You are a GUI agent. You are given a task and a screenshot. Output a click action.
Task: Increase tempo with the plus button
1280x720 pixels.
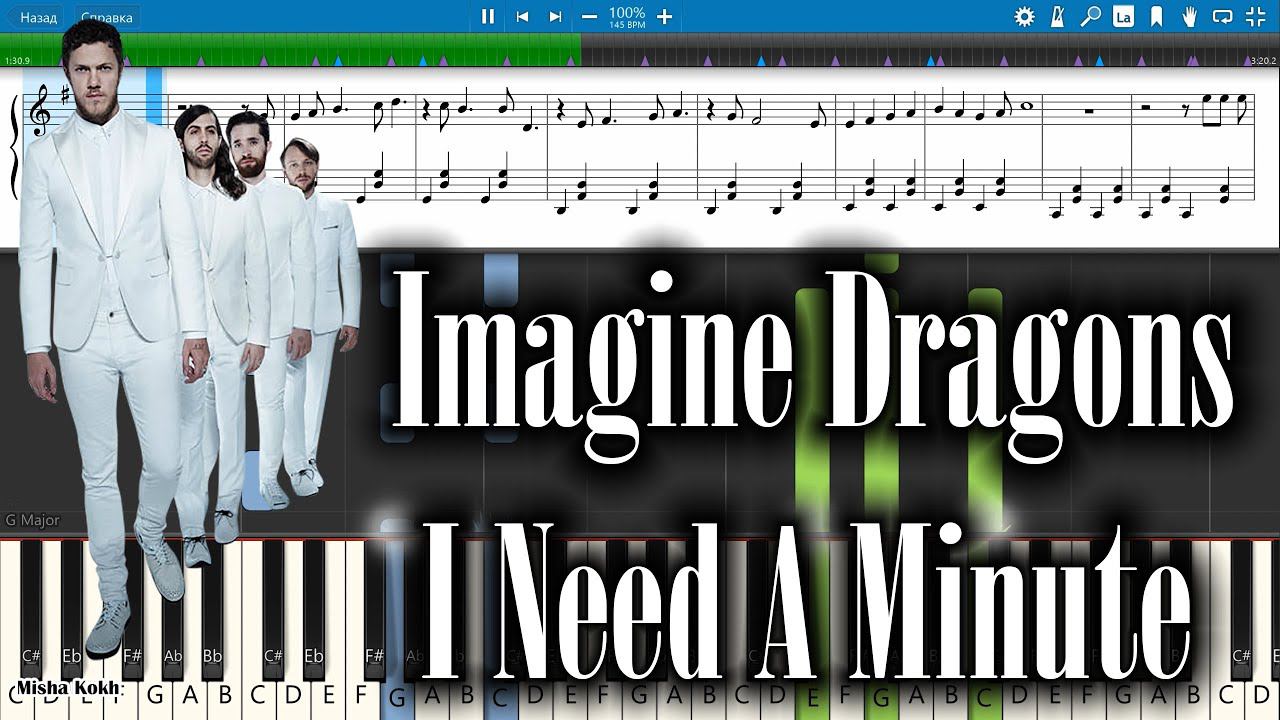(664, 16)
